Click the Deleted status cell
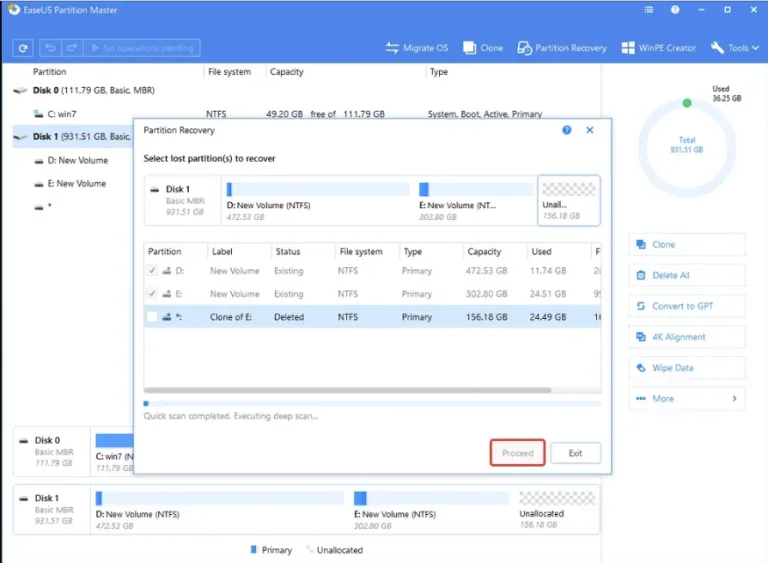 point(289,317)
